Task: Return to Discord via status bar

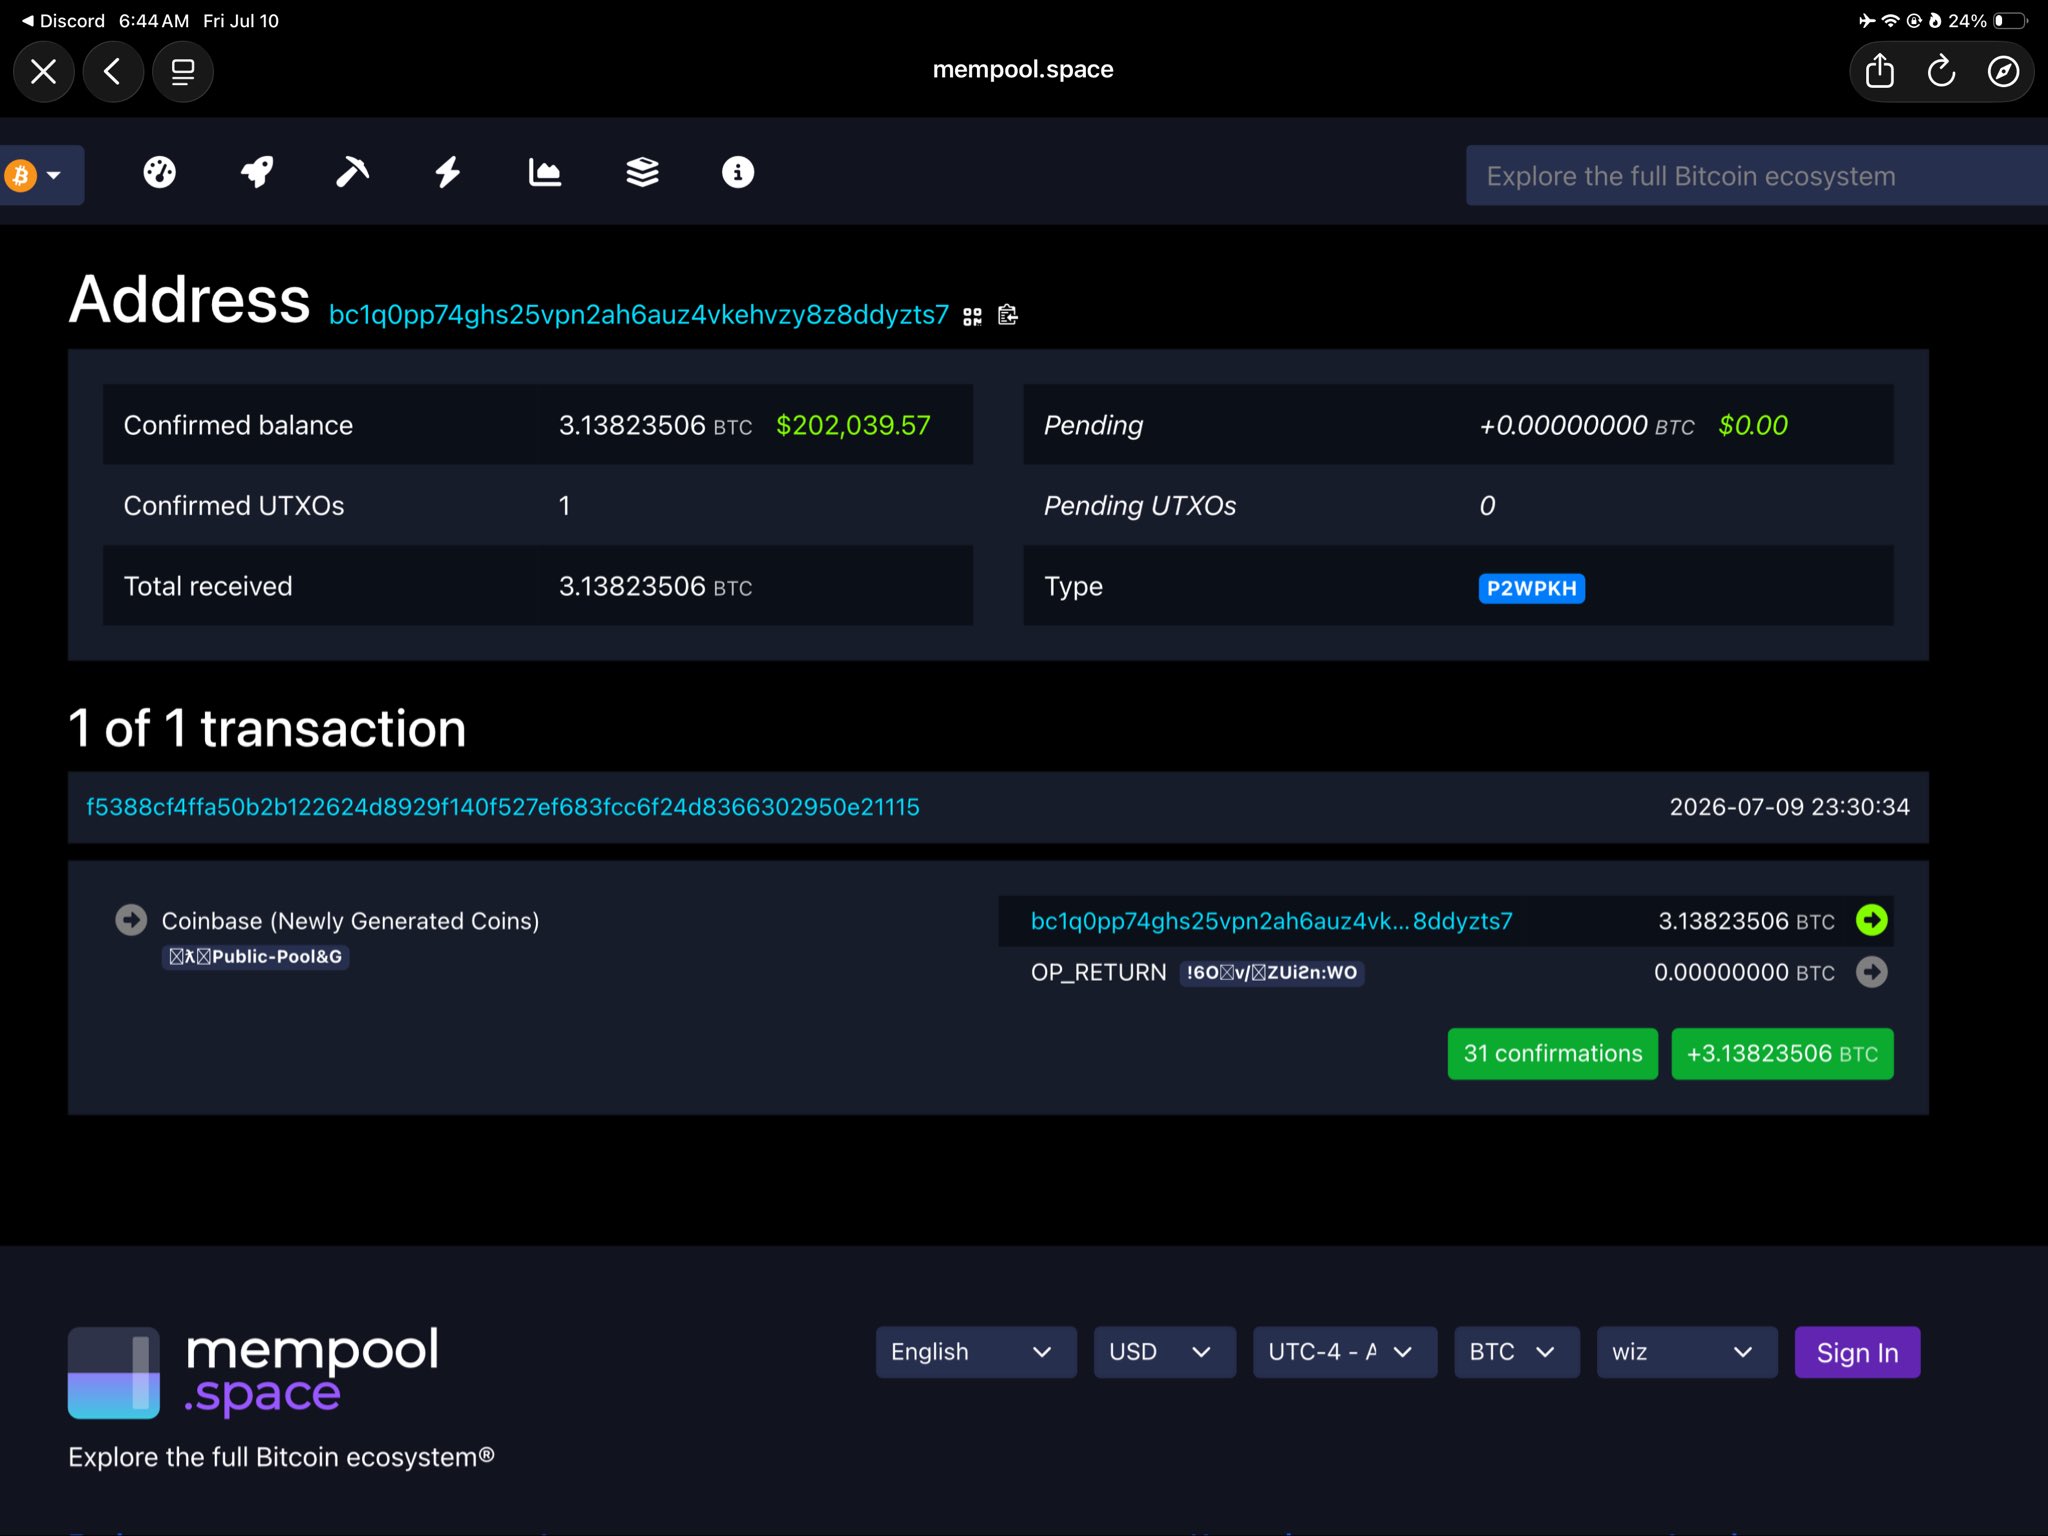Action: pos(63,21)
